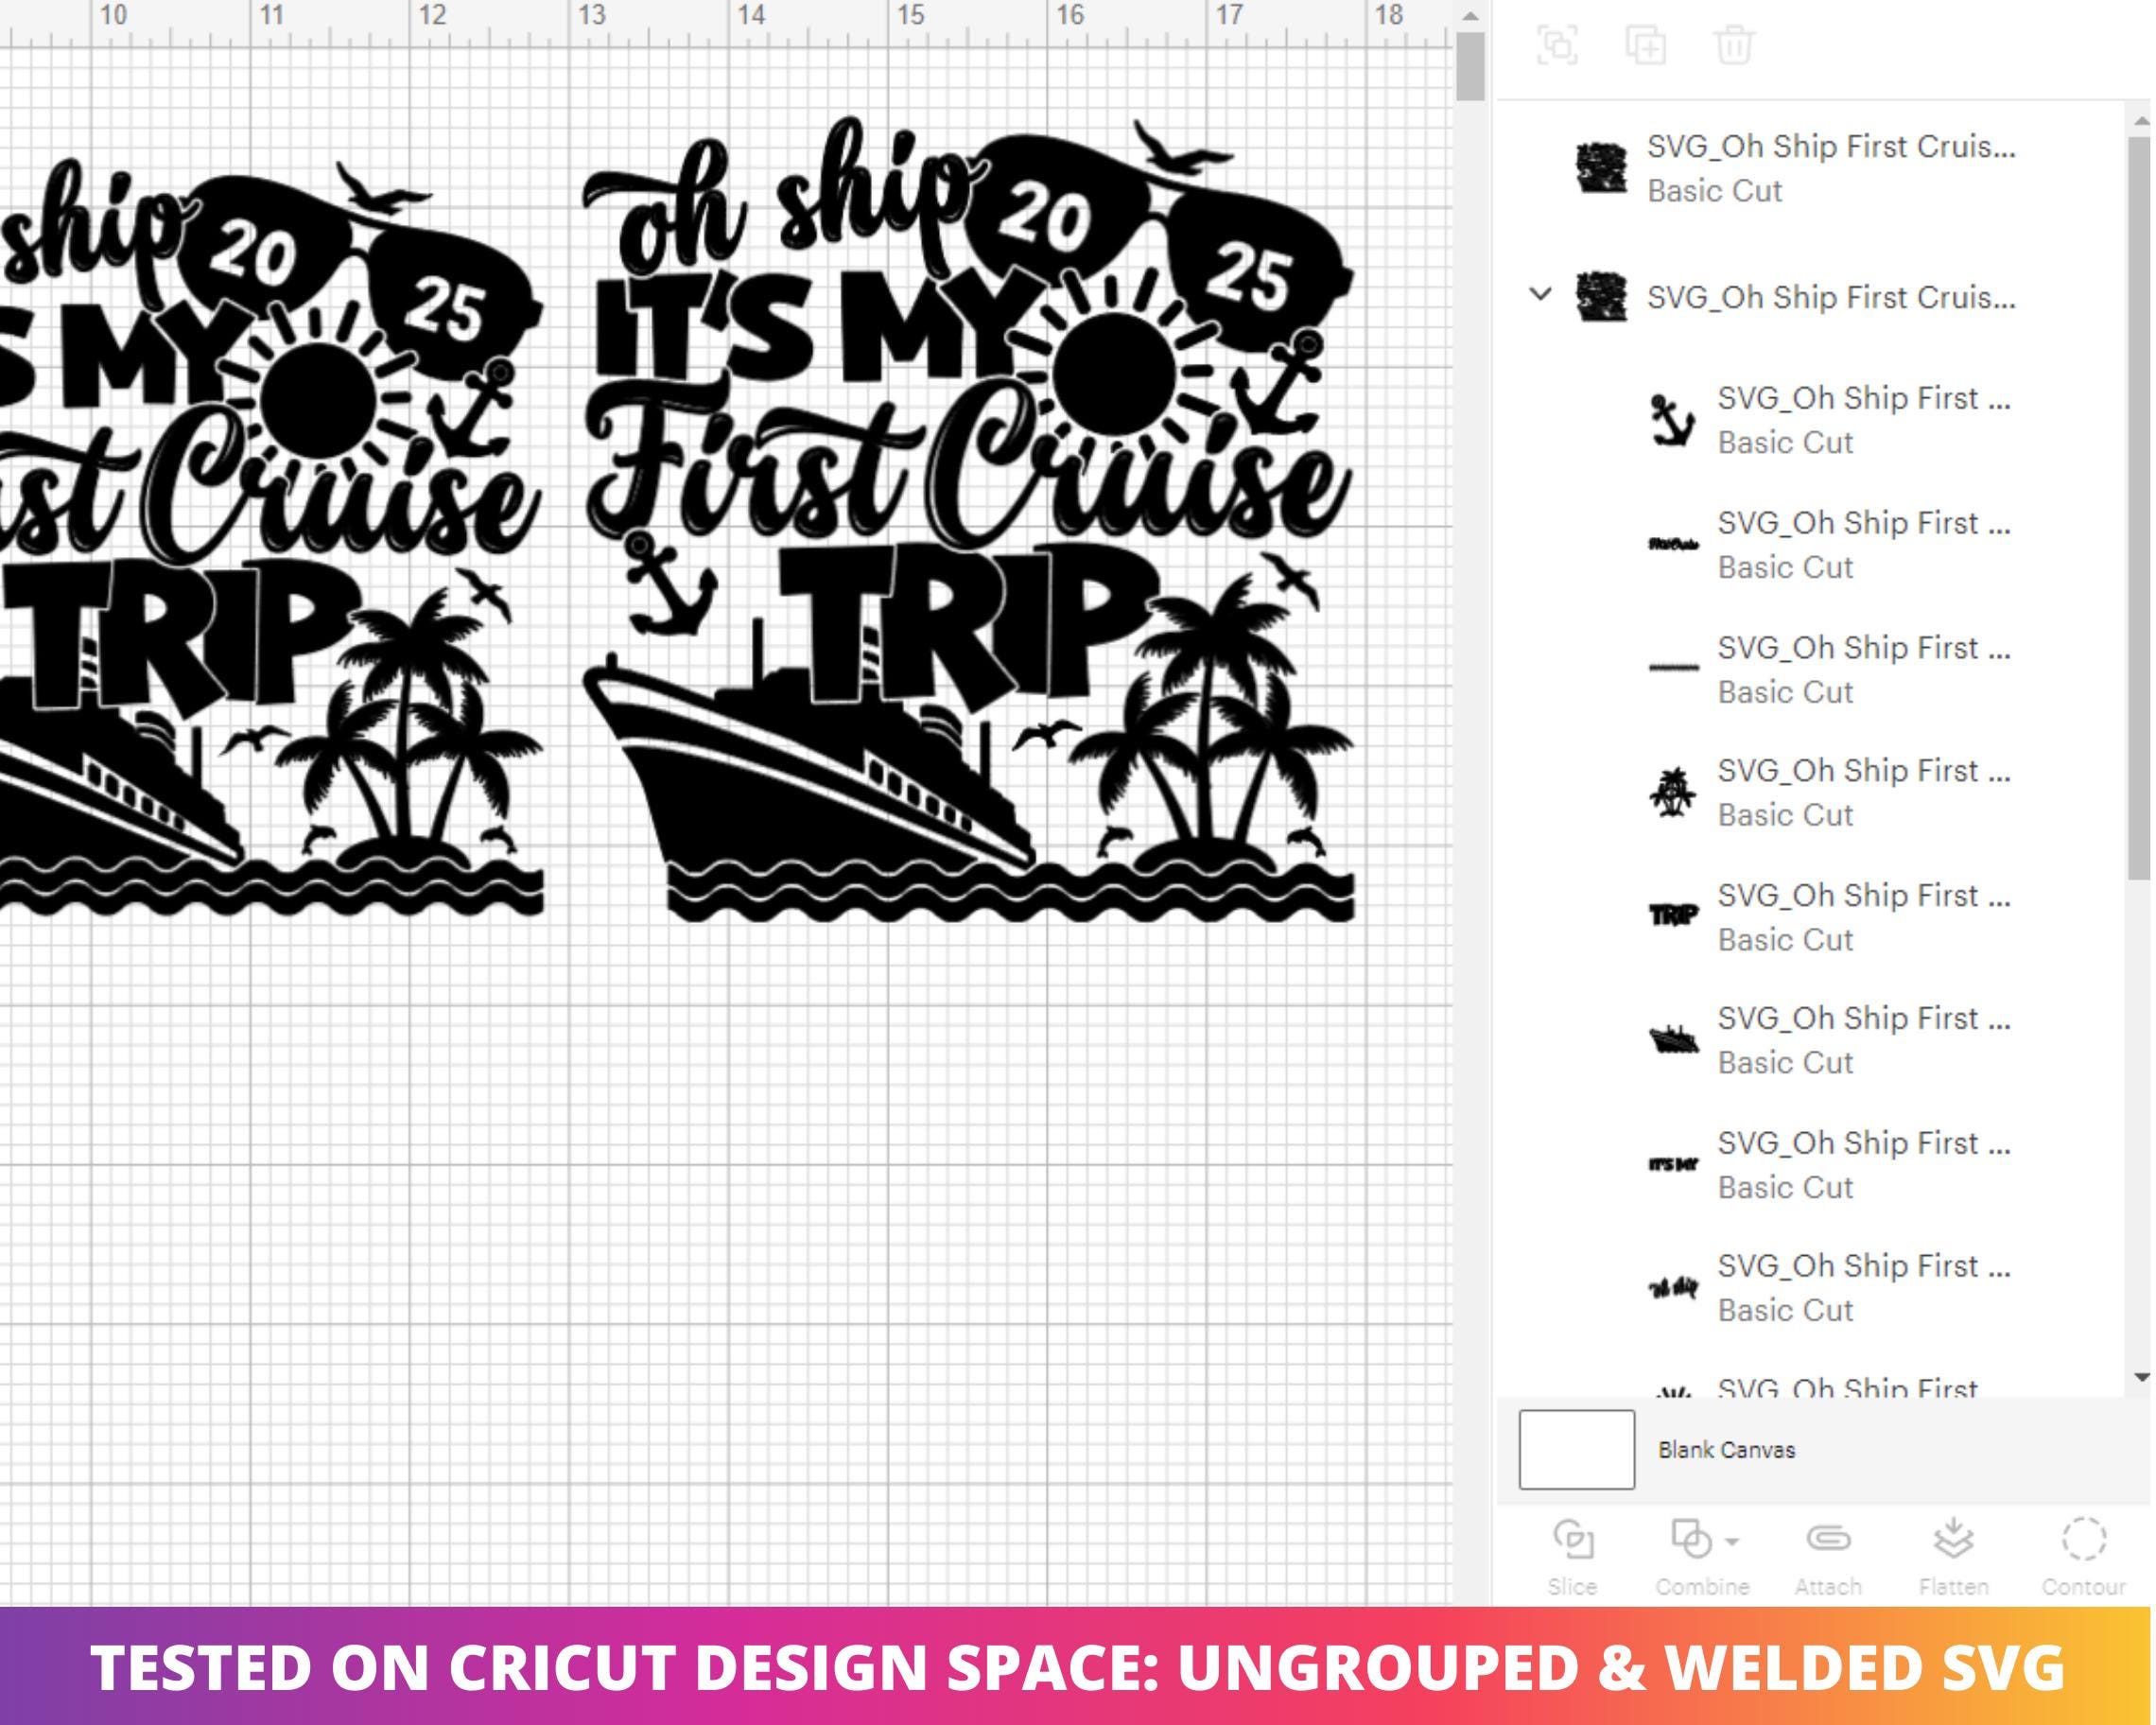Click the canvas vertical scrollbar up arrow
2156x1725 pixels.
1470,16
